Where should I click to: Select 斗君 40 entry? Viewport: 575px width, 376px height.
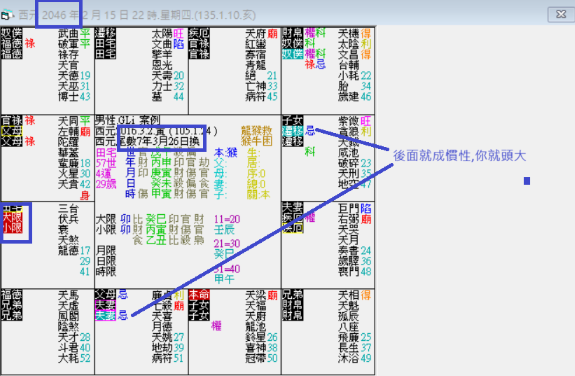click(74, 348)
